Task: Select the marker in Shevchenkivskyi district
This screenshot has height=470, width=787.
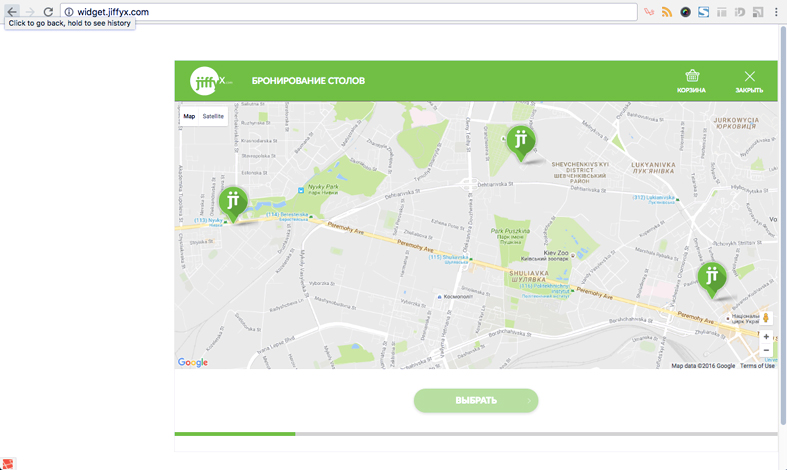Action: pos(520,141)
